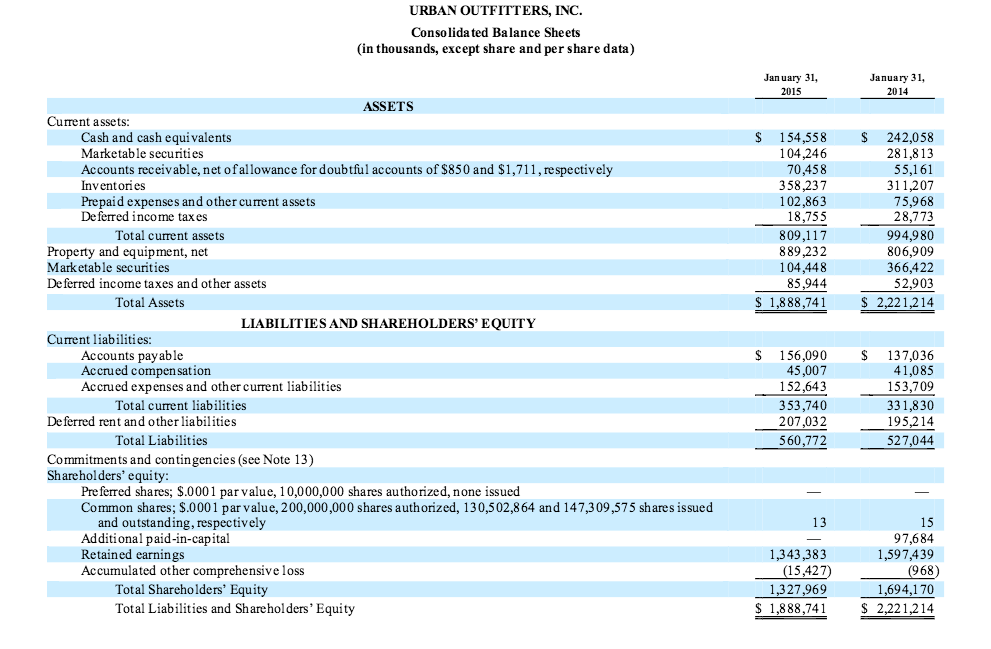
Task: Click accounts receivable value "55,161"
Action: point(914,169)
